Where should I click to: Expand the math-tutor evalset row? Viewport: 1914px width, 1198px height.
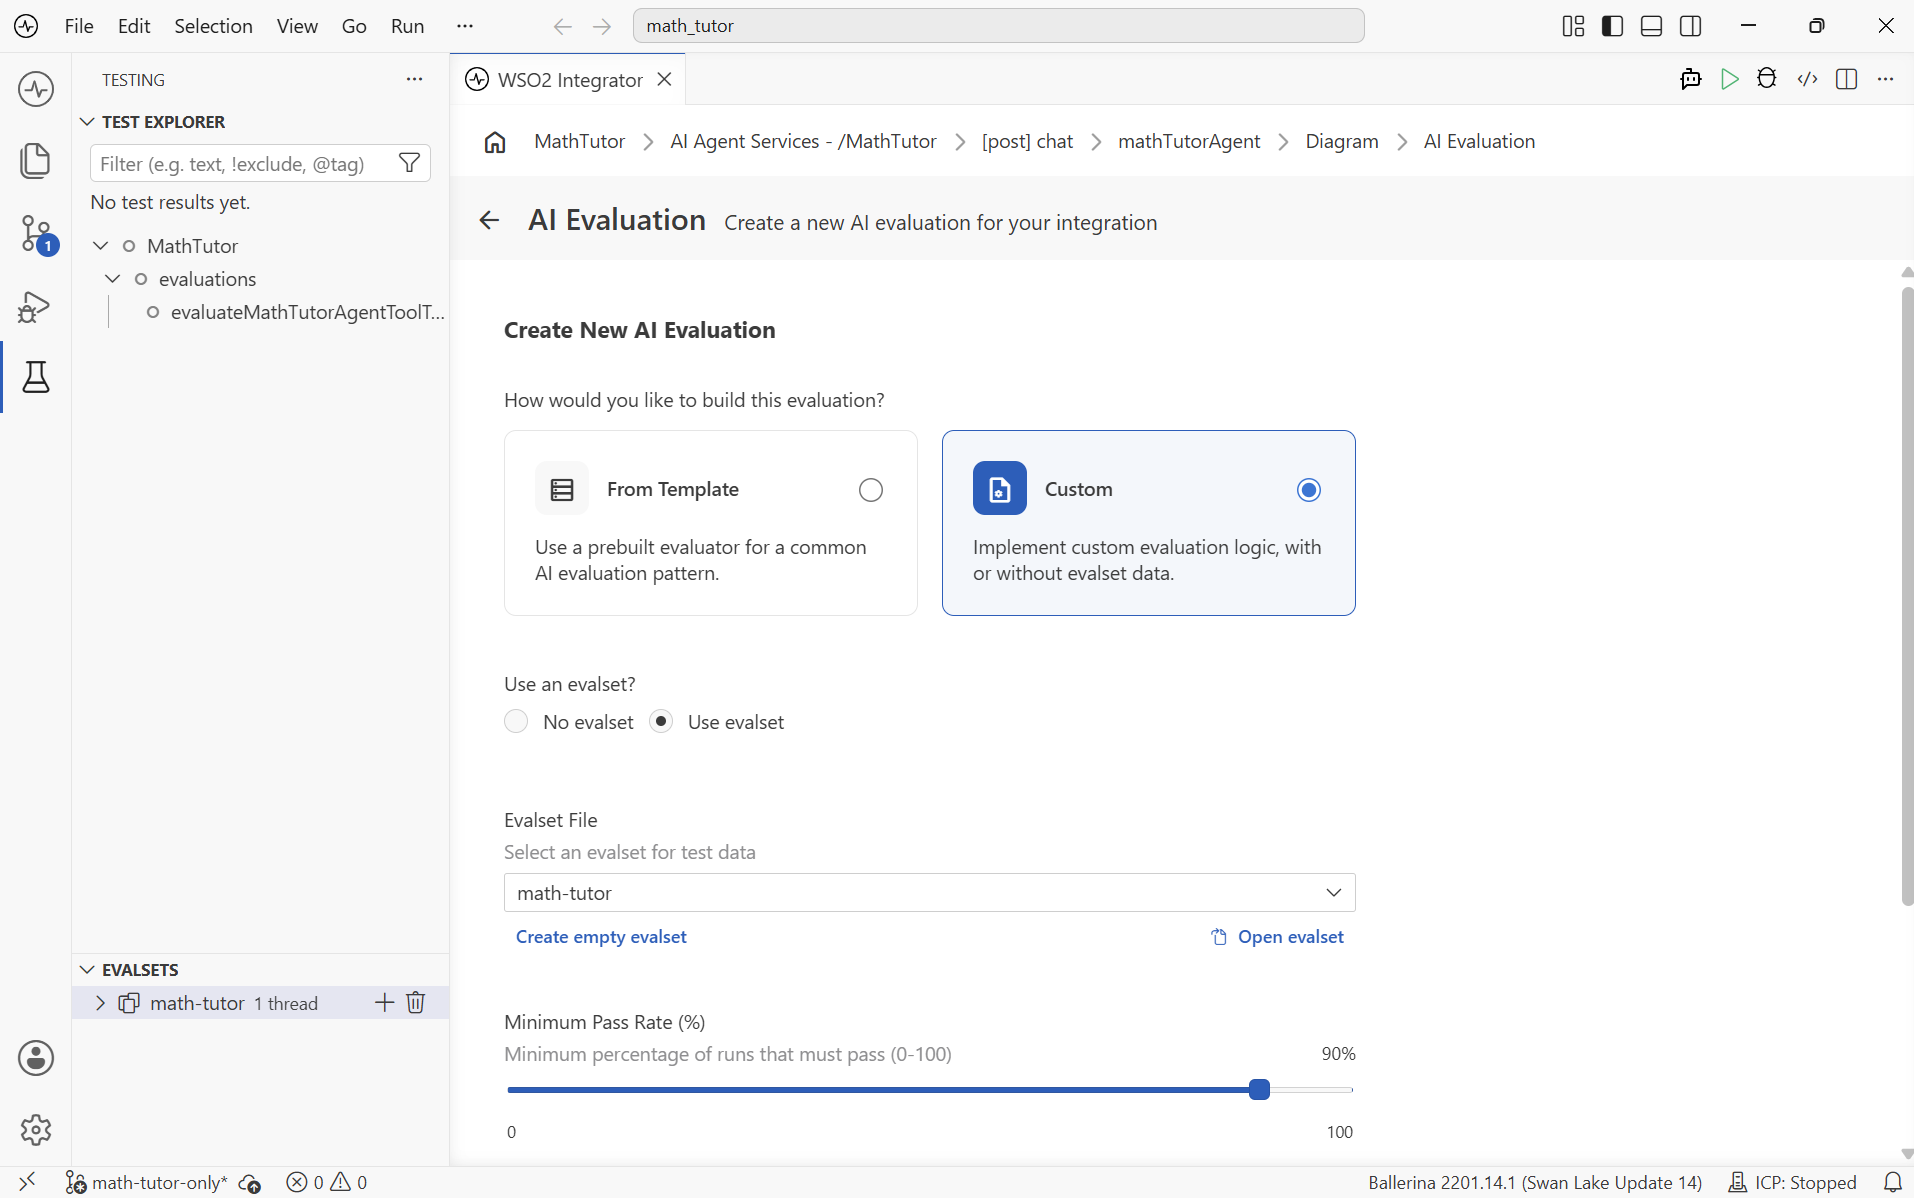[100, 1003]
